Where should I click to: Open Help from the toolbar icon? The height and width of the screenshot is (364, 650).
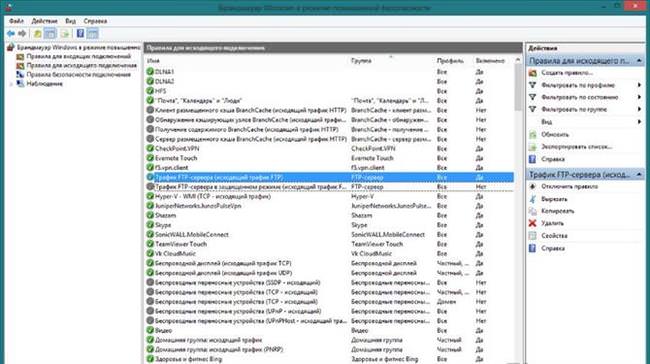pyautogui.click(x=80, y=34)
